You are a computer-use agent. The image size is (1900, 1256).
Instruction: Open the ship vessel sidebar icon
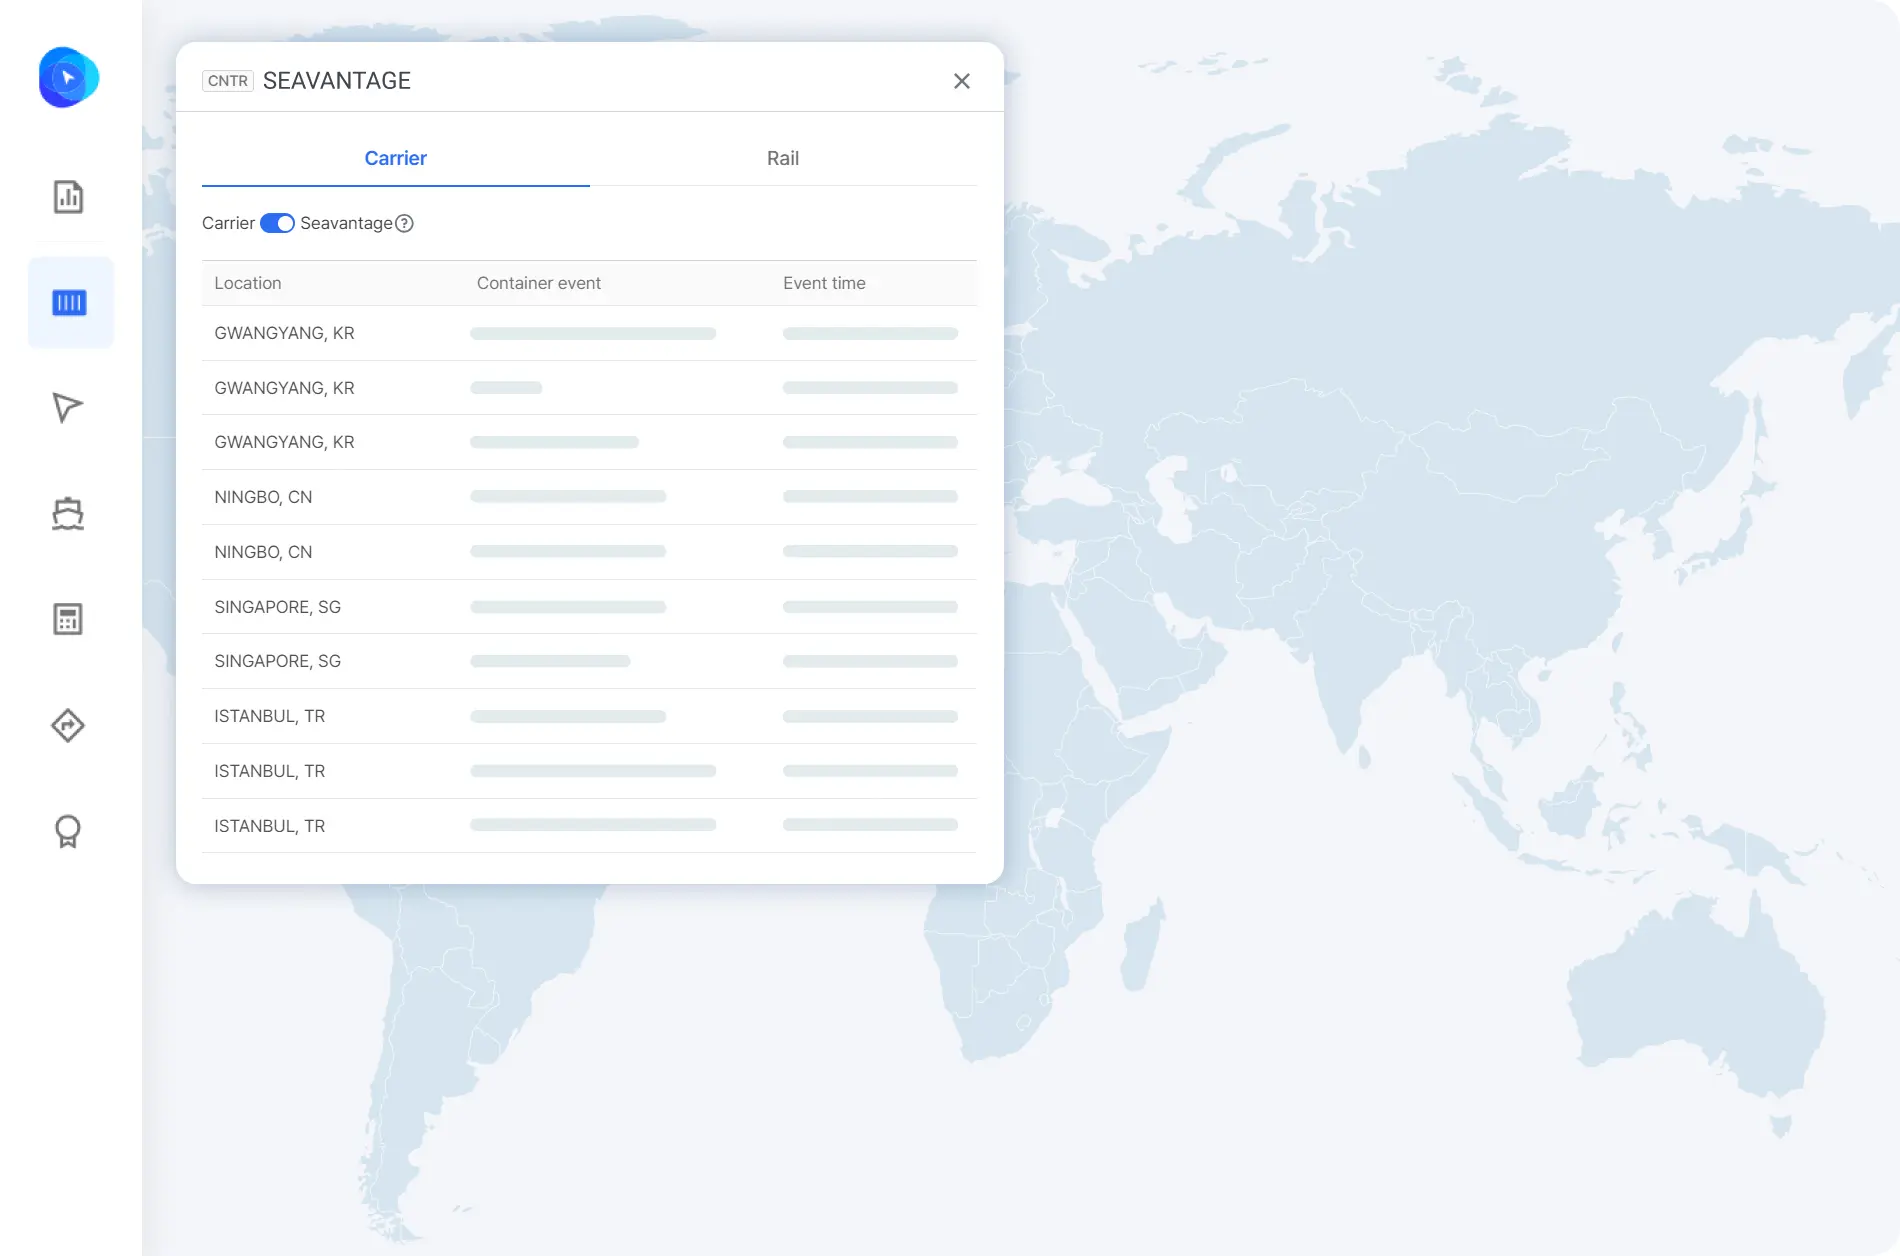coord(68,513)
